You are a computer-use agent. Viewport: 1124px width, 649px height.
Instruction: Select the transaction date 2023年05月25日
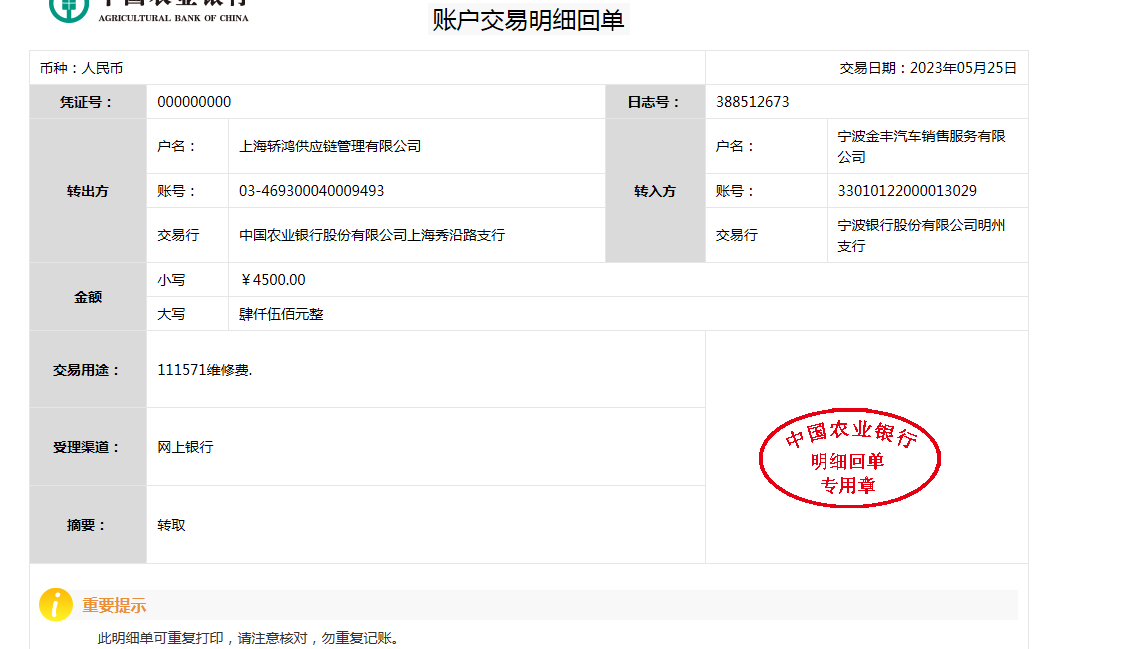click(963, 68)
